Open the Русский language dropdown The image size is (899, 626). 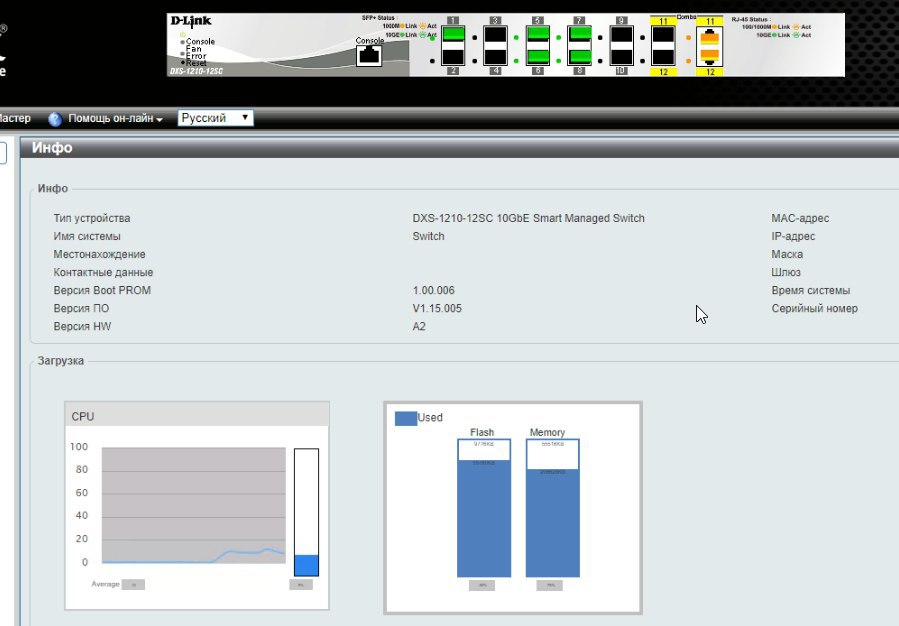point(215,118)
